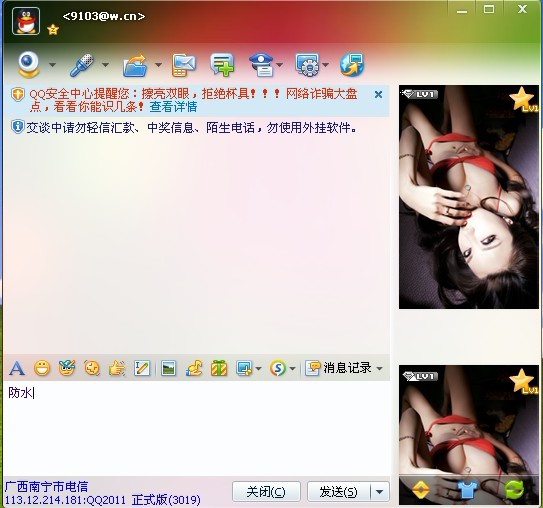543x508 pixels.
Task: Click LV1 diamond badge on my show
Action: click(420, 376)
